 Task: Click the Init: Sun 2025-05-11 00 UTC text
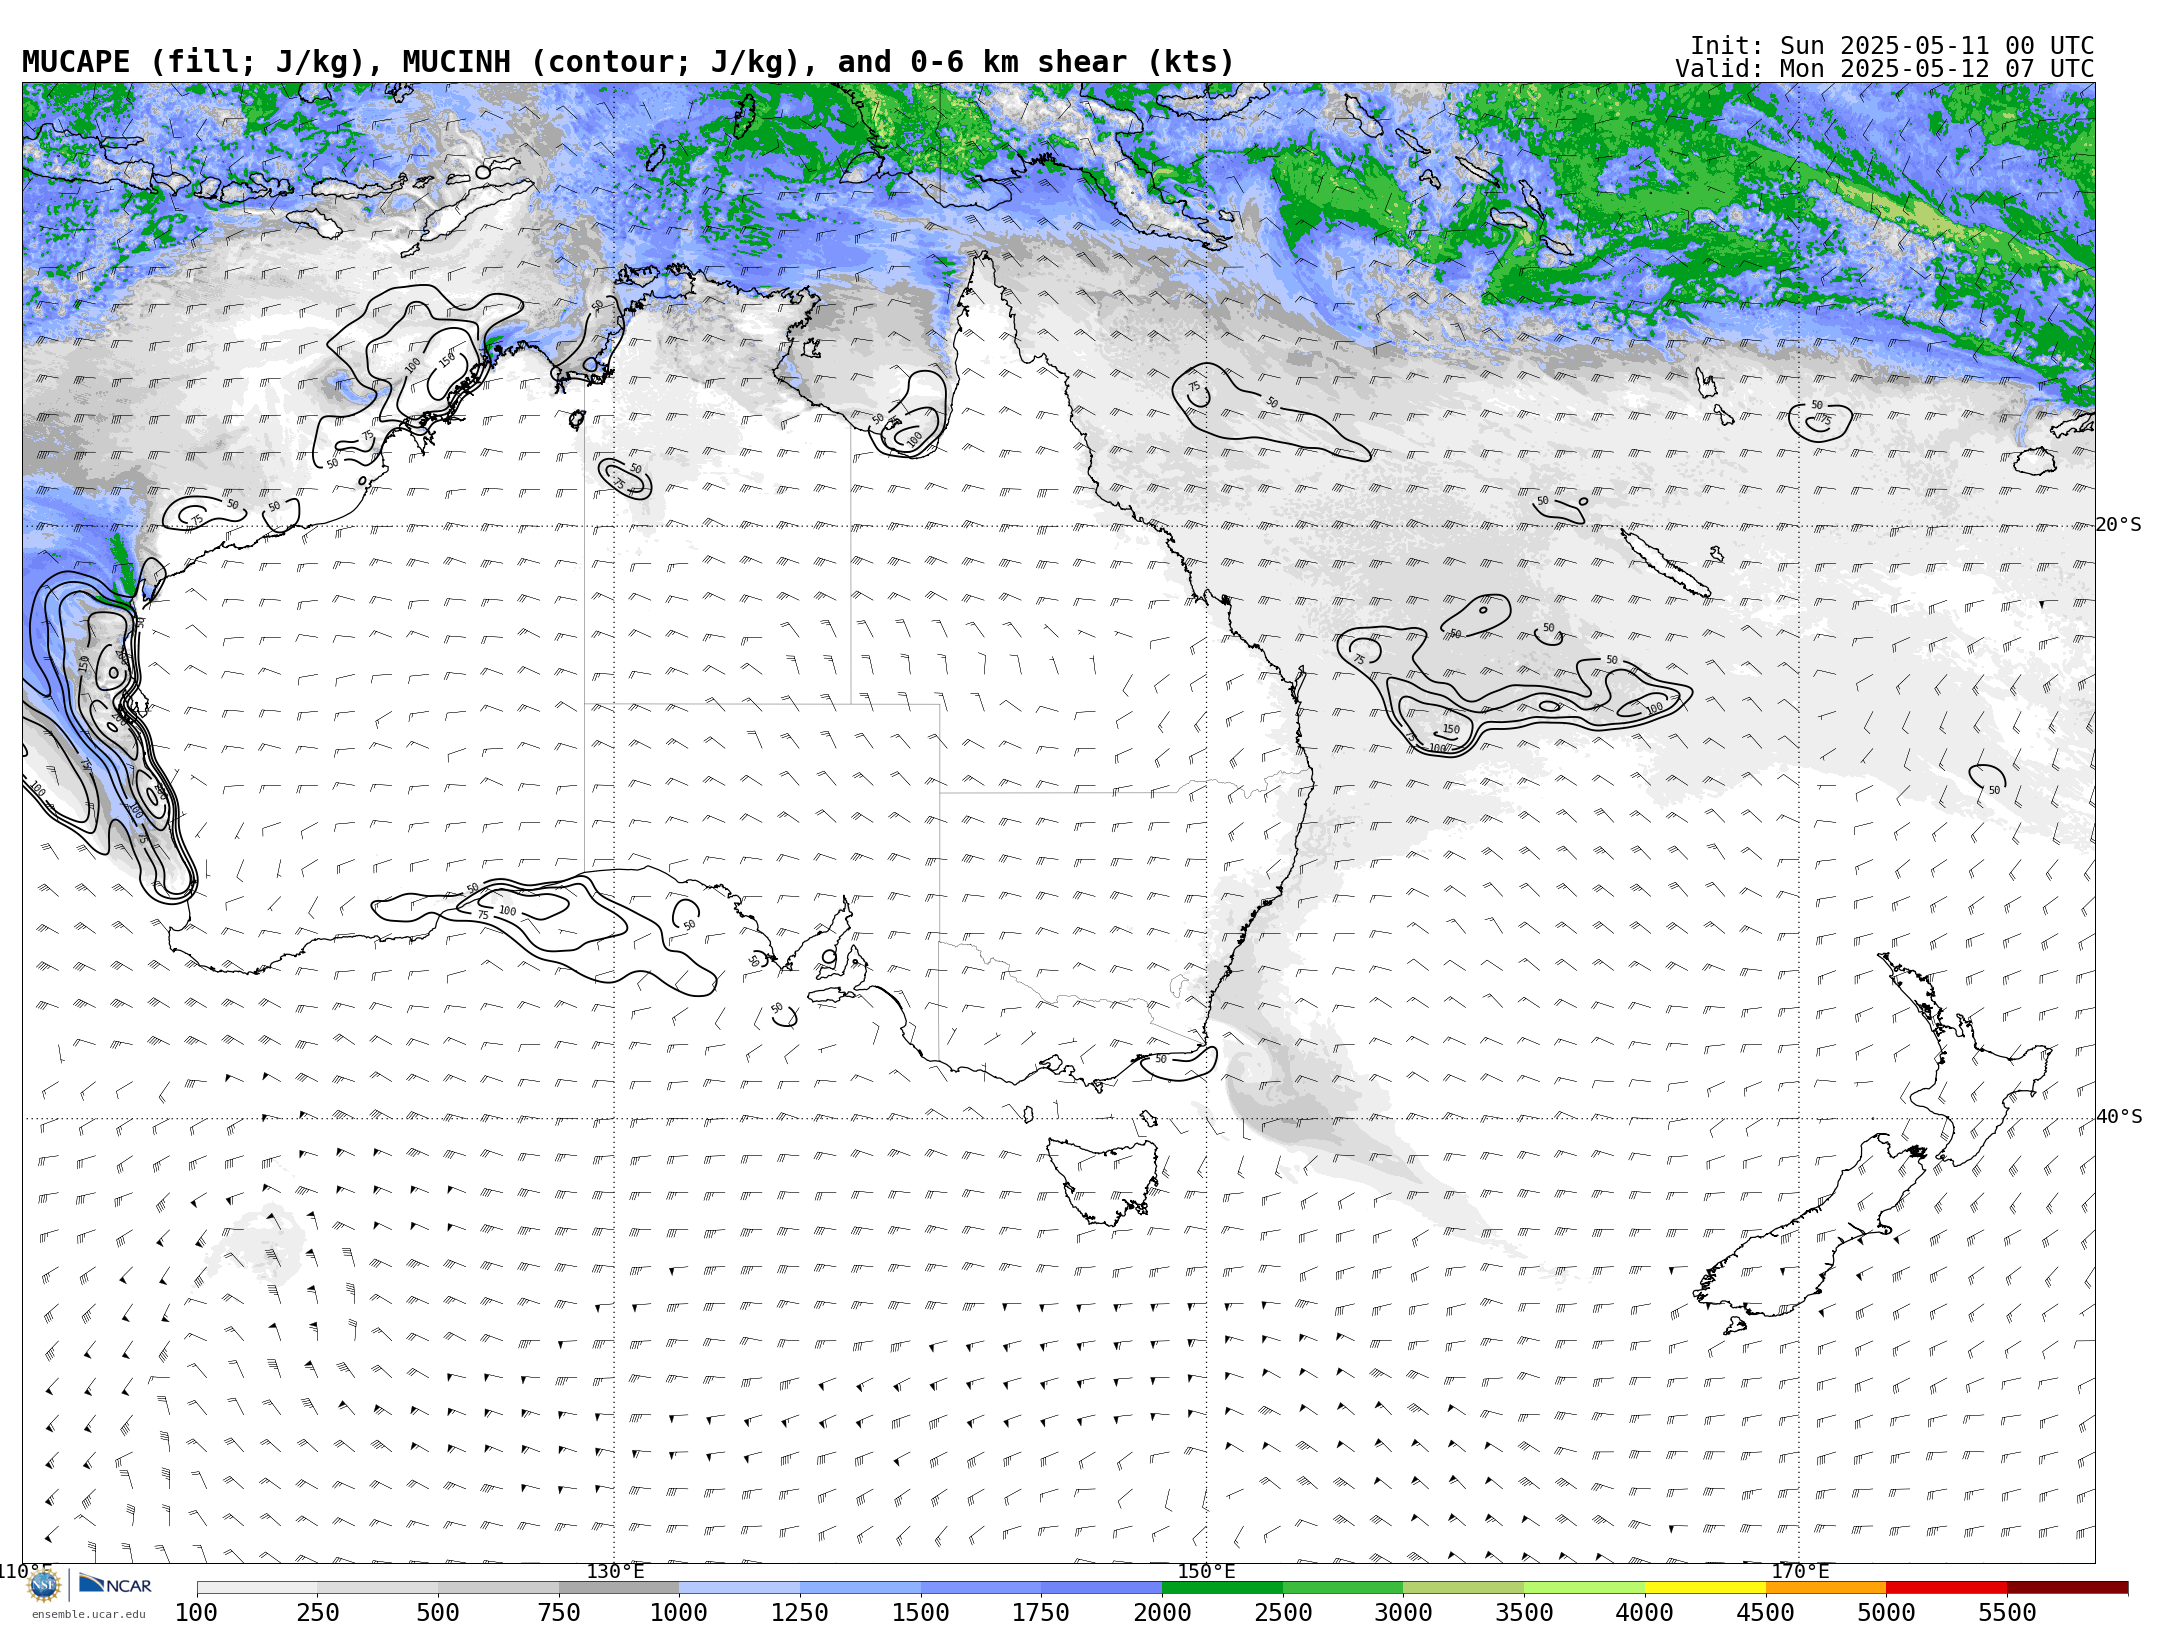(1891, 46)
